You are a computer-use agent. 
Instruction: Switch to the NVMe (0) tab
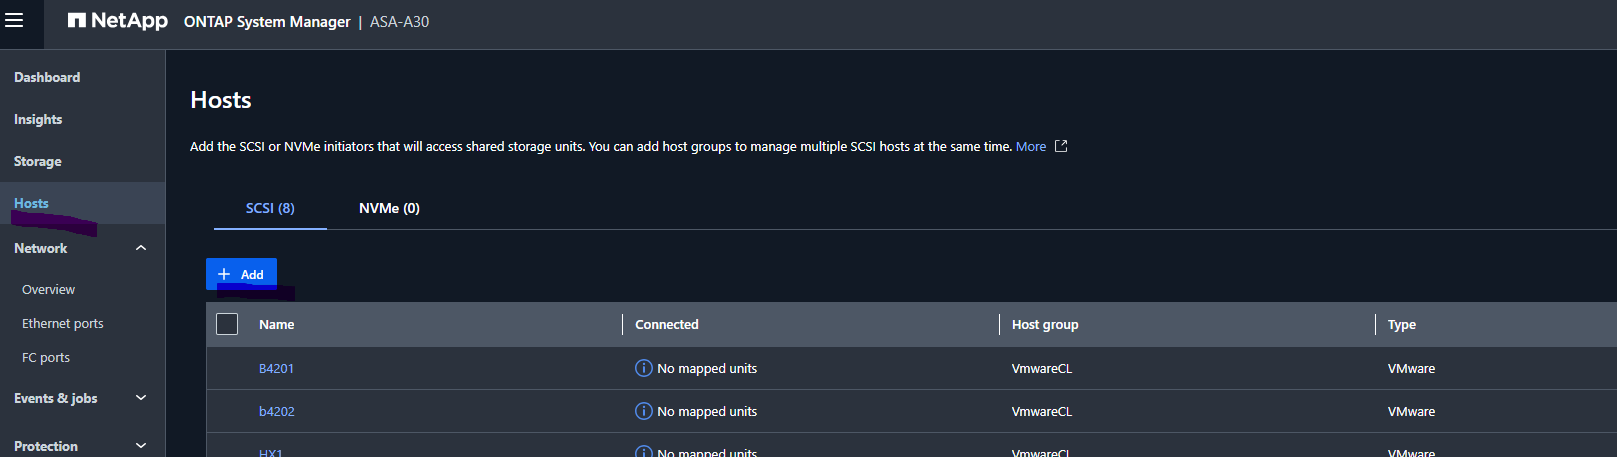pos(389,208)
